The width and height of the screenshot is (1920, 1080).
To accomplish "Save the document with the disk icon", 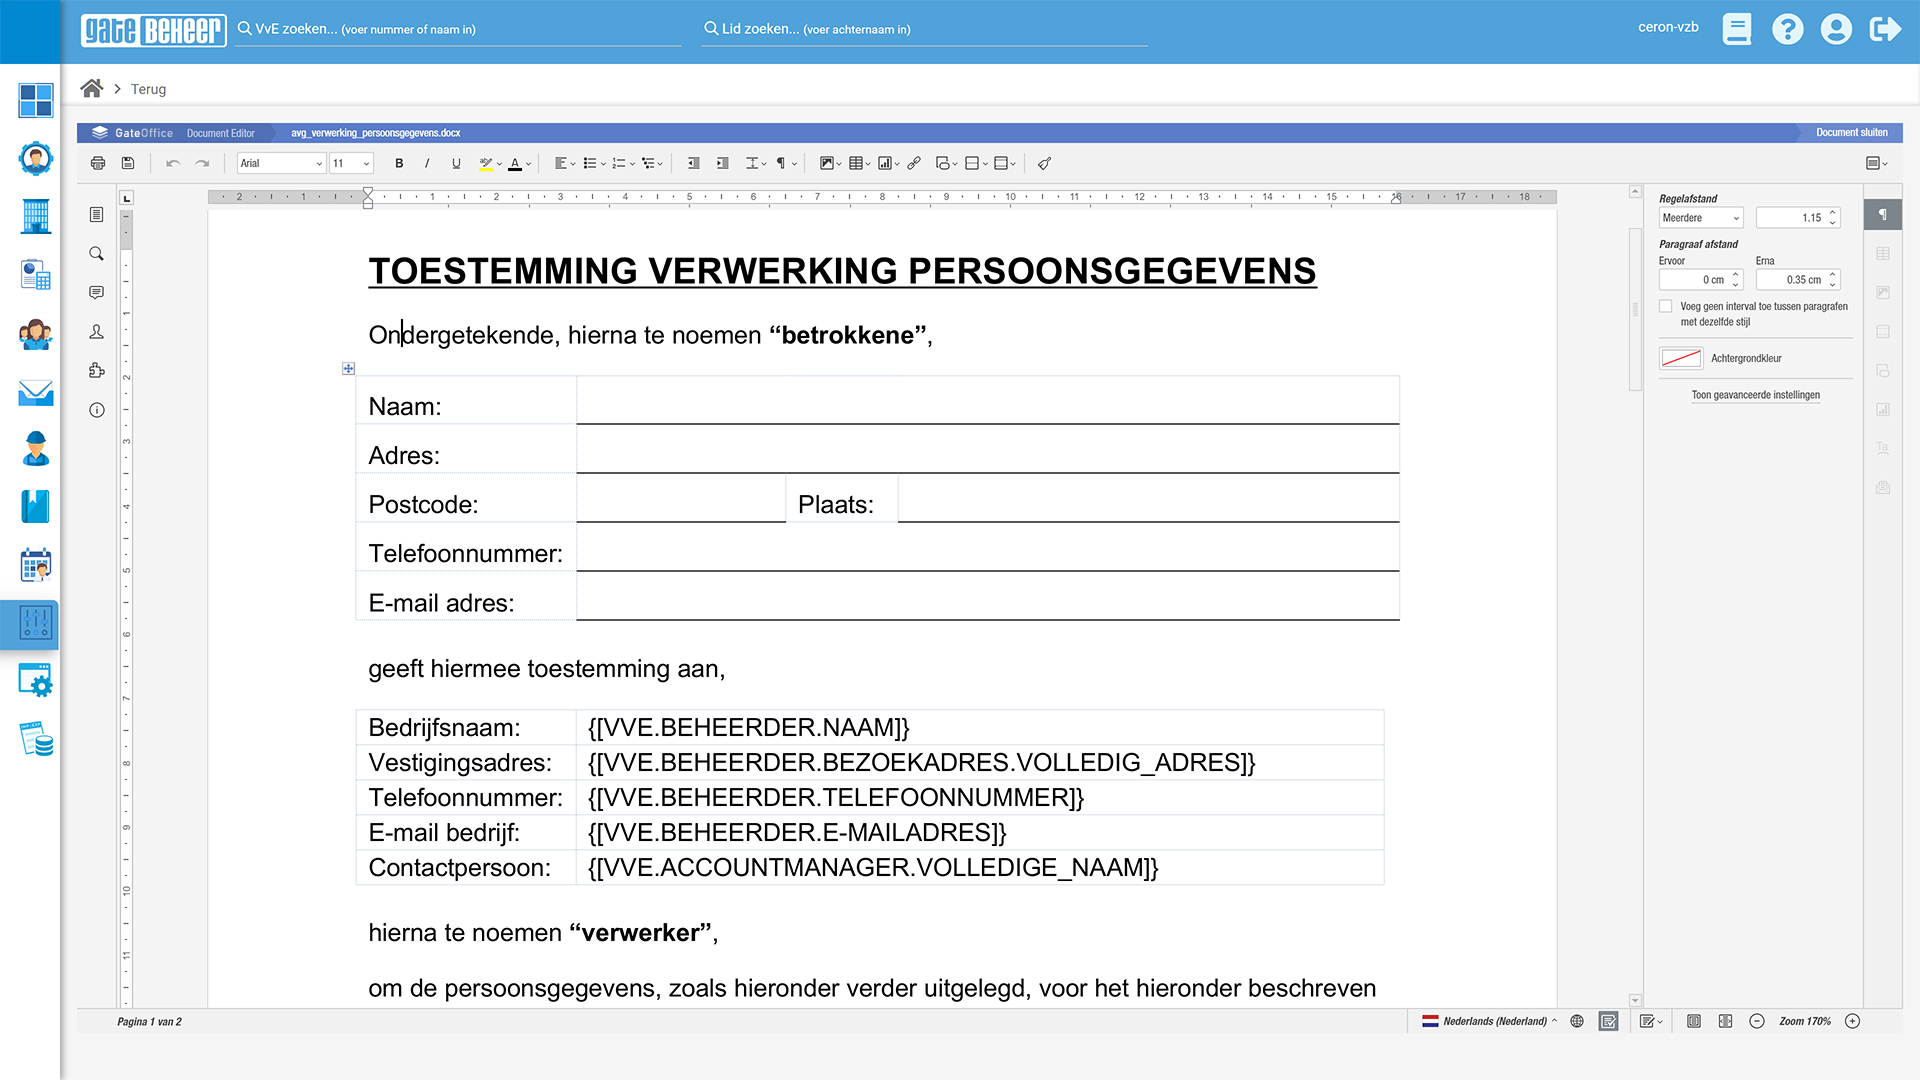I will pos(128,163).
